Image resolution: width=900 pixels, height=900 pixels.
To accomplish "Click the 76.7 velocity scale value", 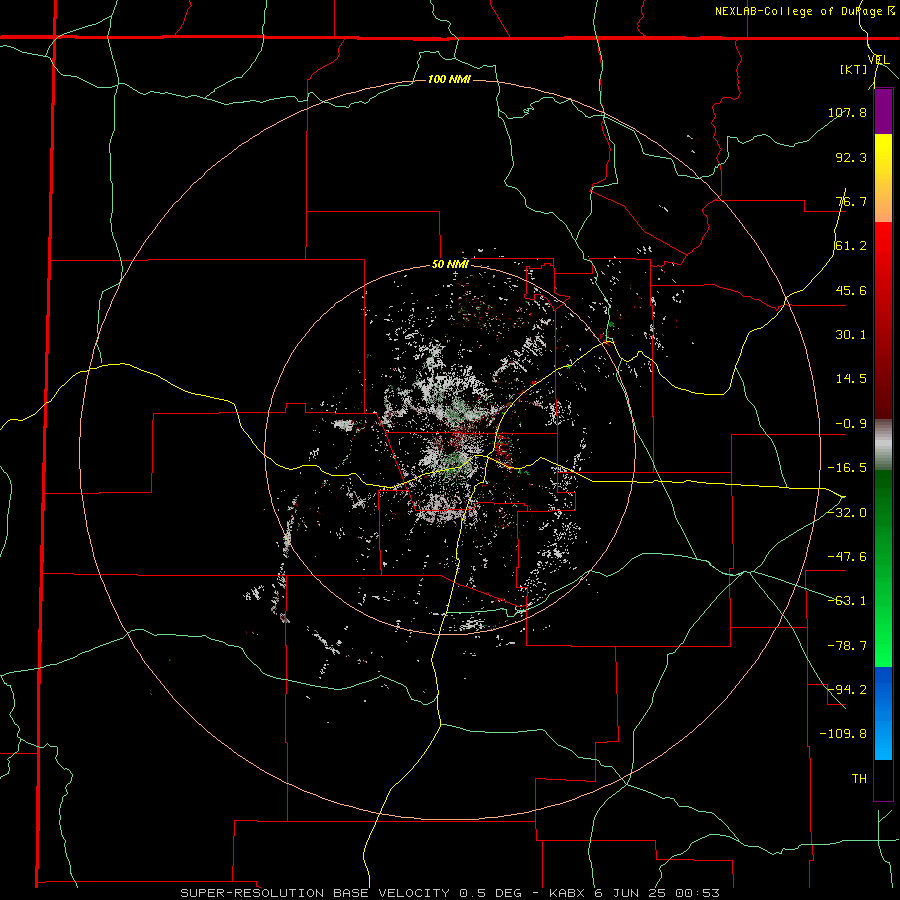I will pyautogui.click(x=851, y=201).
